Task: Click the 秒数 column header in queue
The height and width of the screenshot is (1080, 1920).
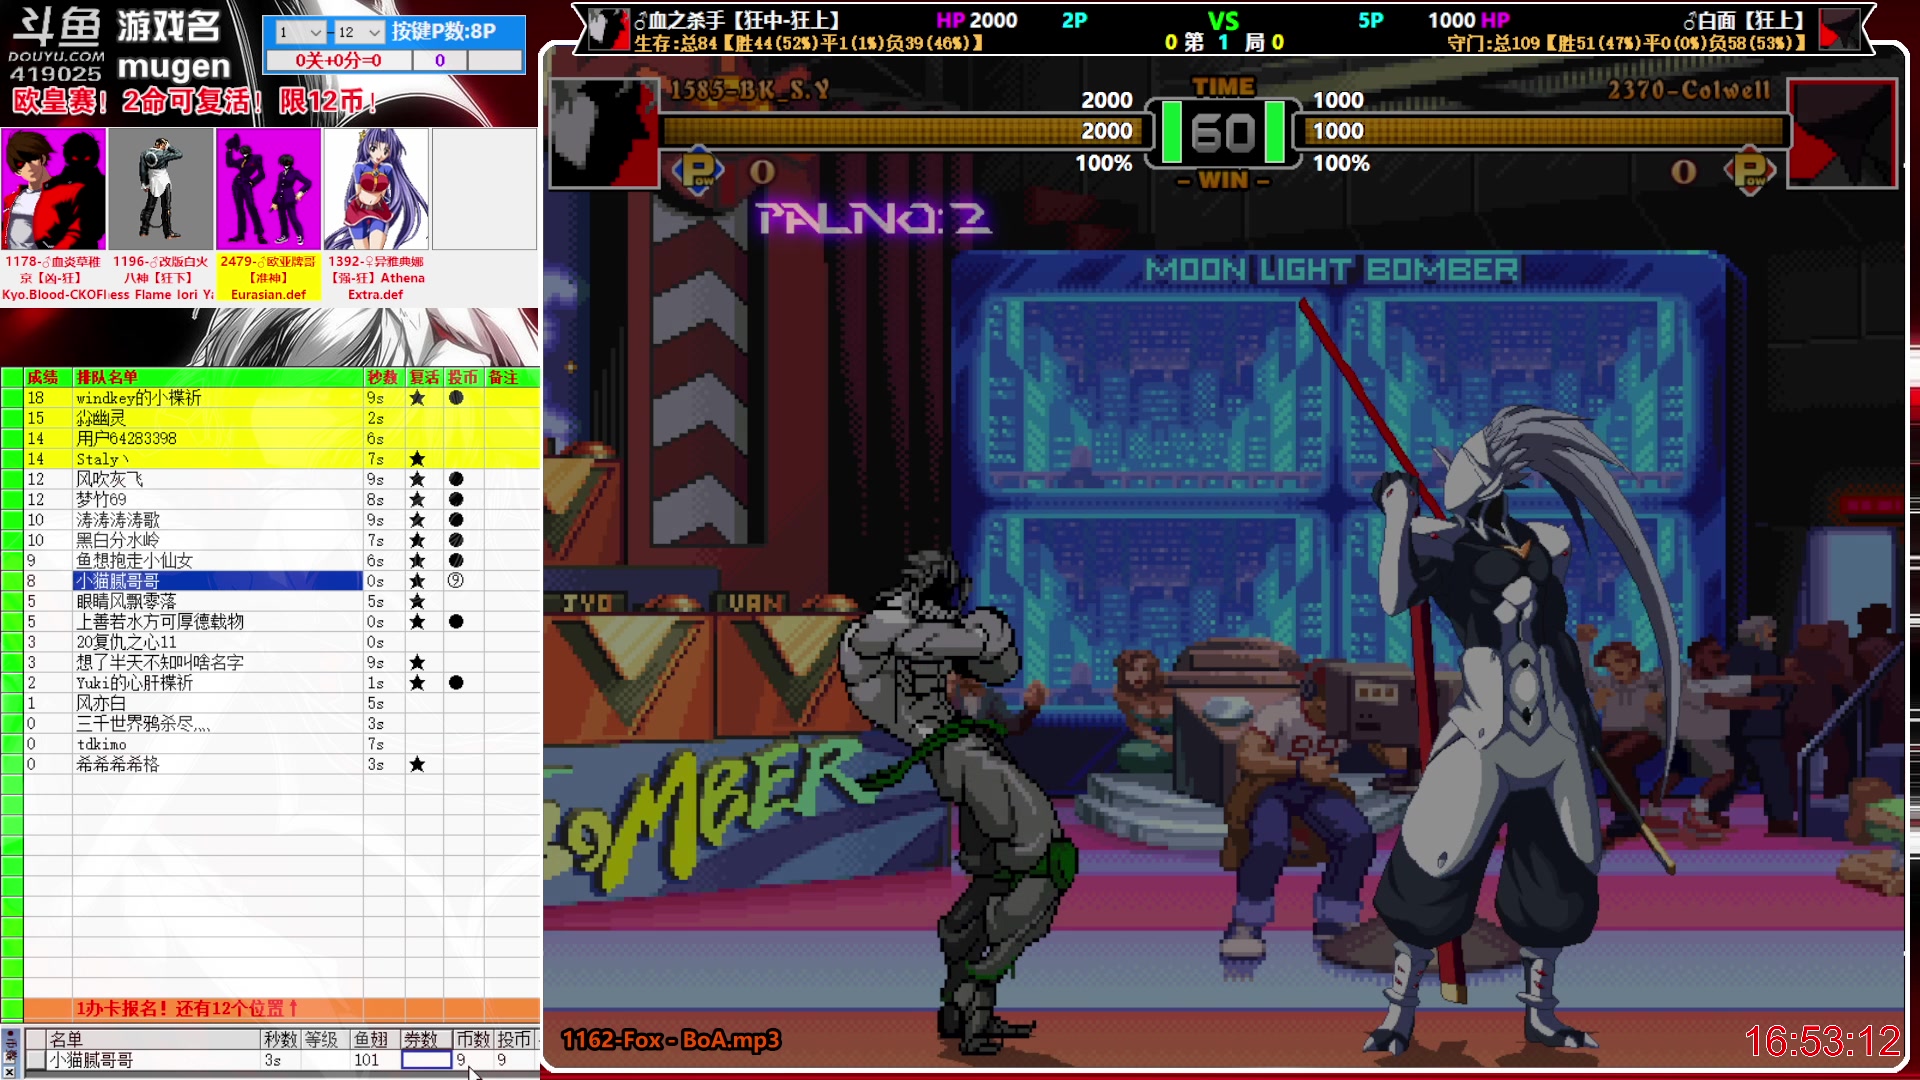Action: [x=382, y=377]
